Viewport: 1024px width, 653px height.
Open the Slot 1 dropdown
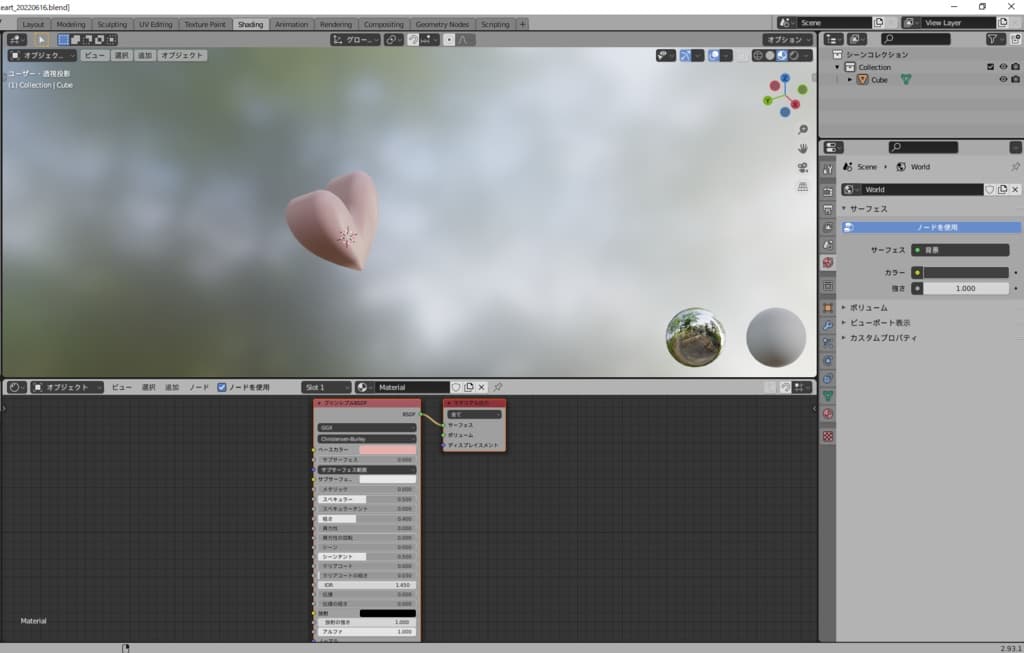[327, 387]
